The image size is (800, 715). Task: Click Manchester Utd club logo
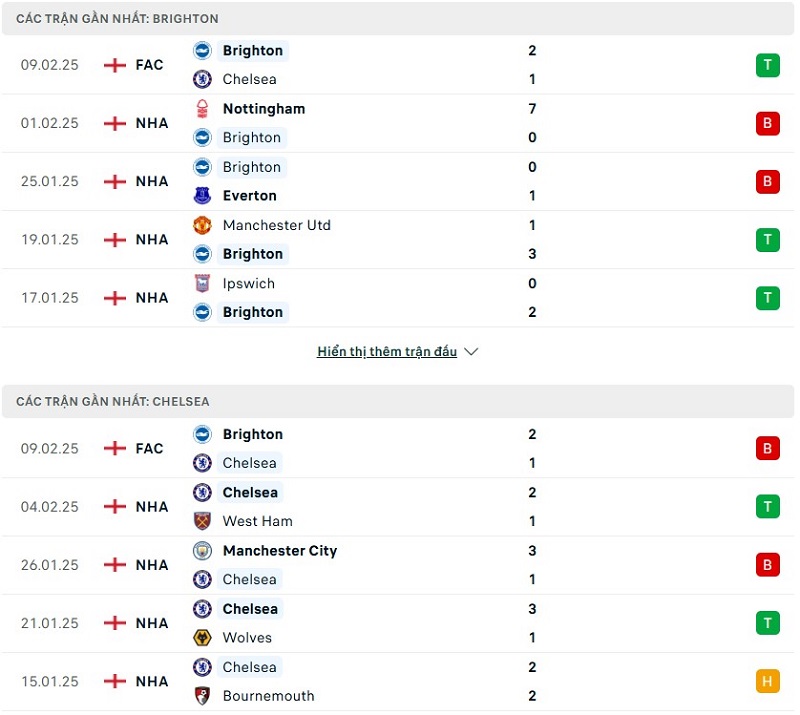[203, 225]
